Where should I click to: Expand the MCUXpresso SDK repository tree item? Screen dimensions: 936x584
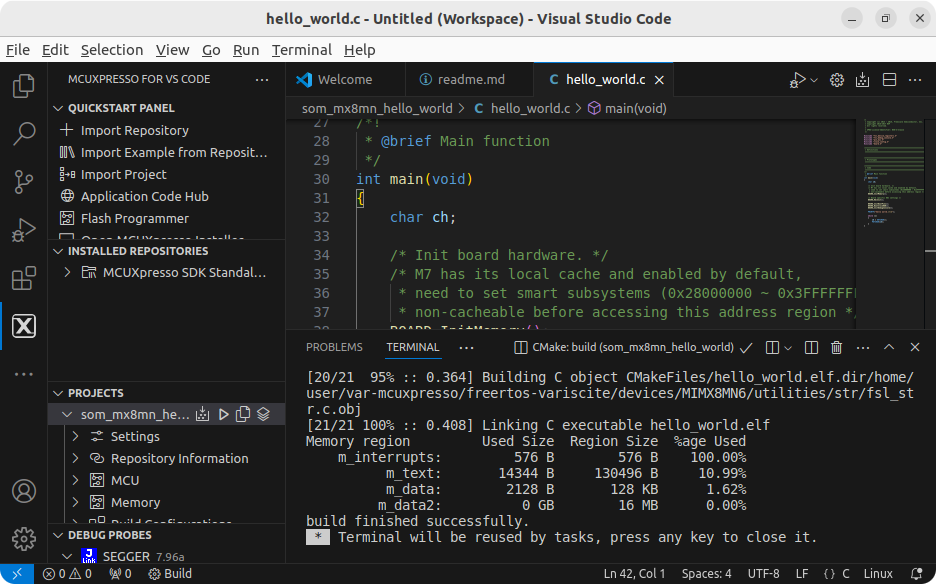(x=67, y=272)
